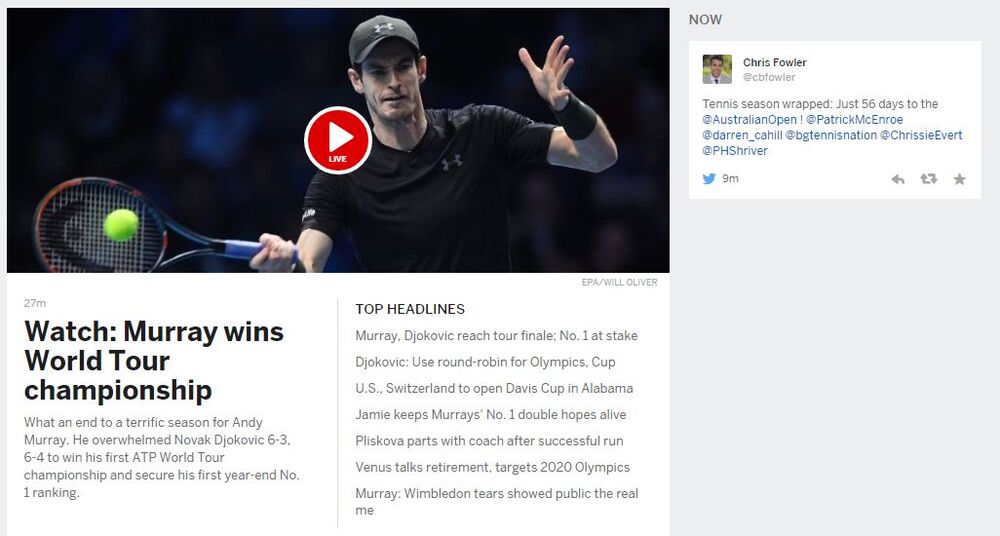
Task: Open 'Venus talks retirement' headline
Action: click(492, 467)
